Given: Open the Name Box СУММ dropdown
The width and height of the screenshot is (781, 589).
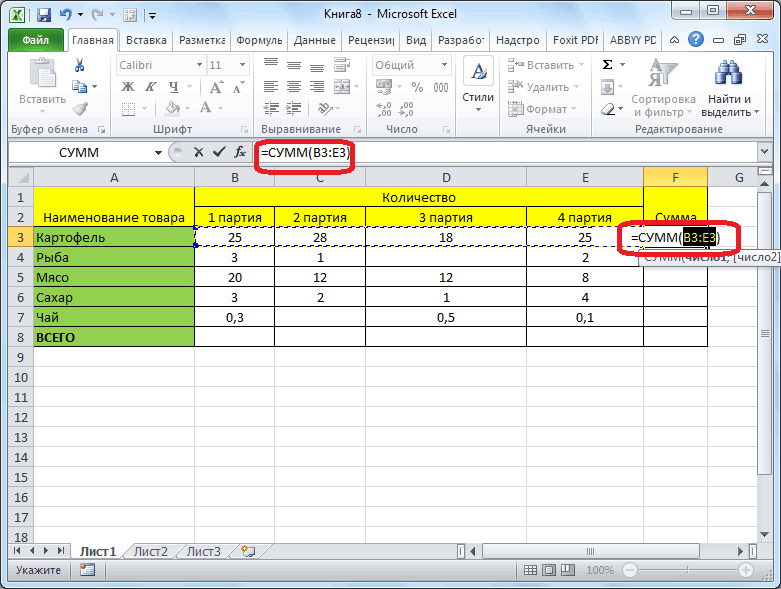Looking at the screenshot, I should 158,152.
